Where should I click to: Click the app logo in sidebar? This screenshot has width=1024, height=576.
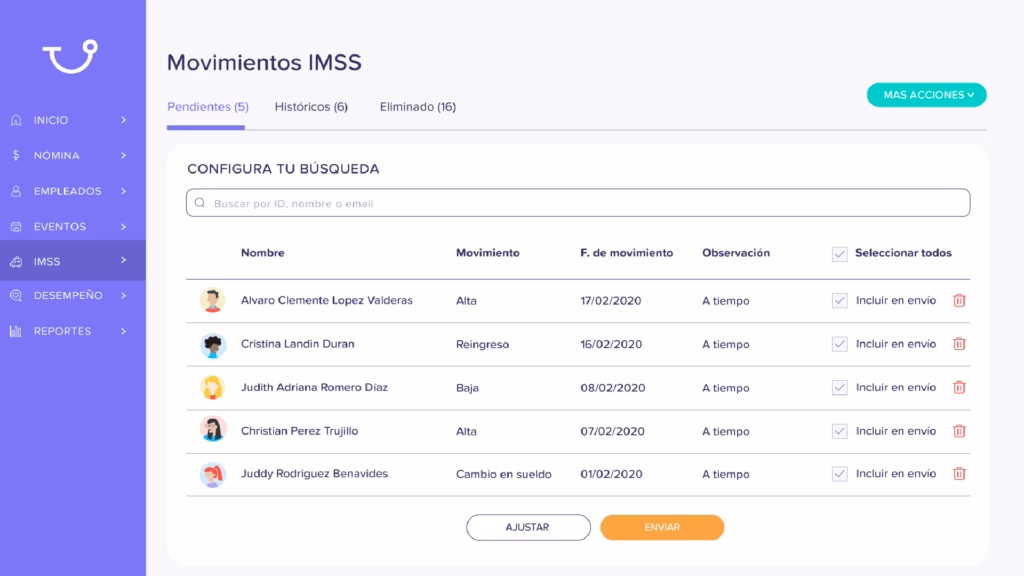click(71, 56)
